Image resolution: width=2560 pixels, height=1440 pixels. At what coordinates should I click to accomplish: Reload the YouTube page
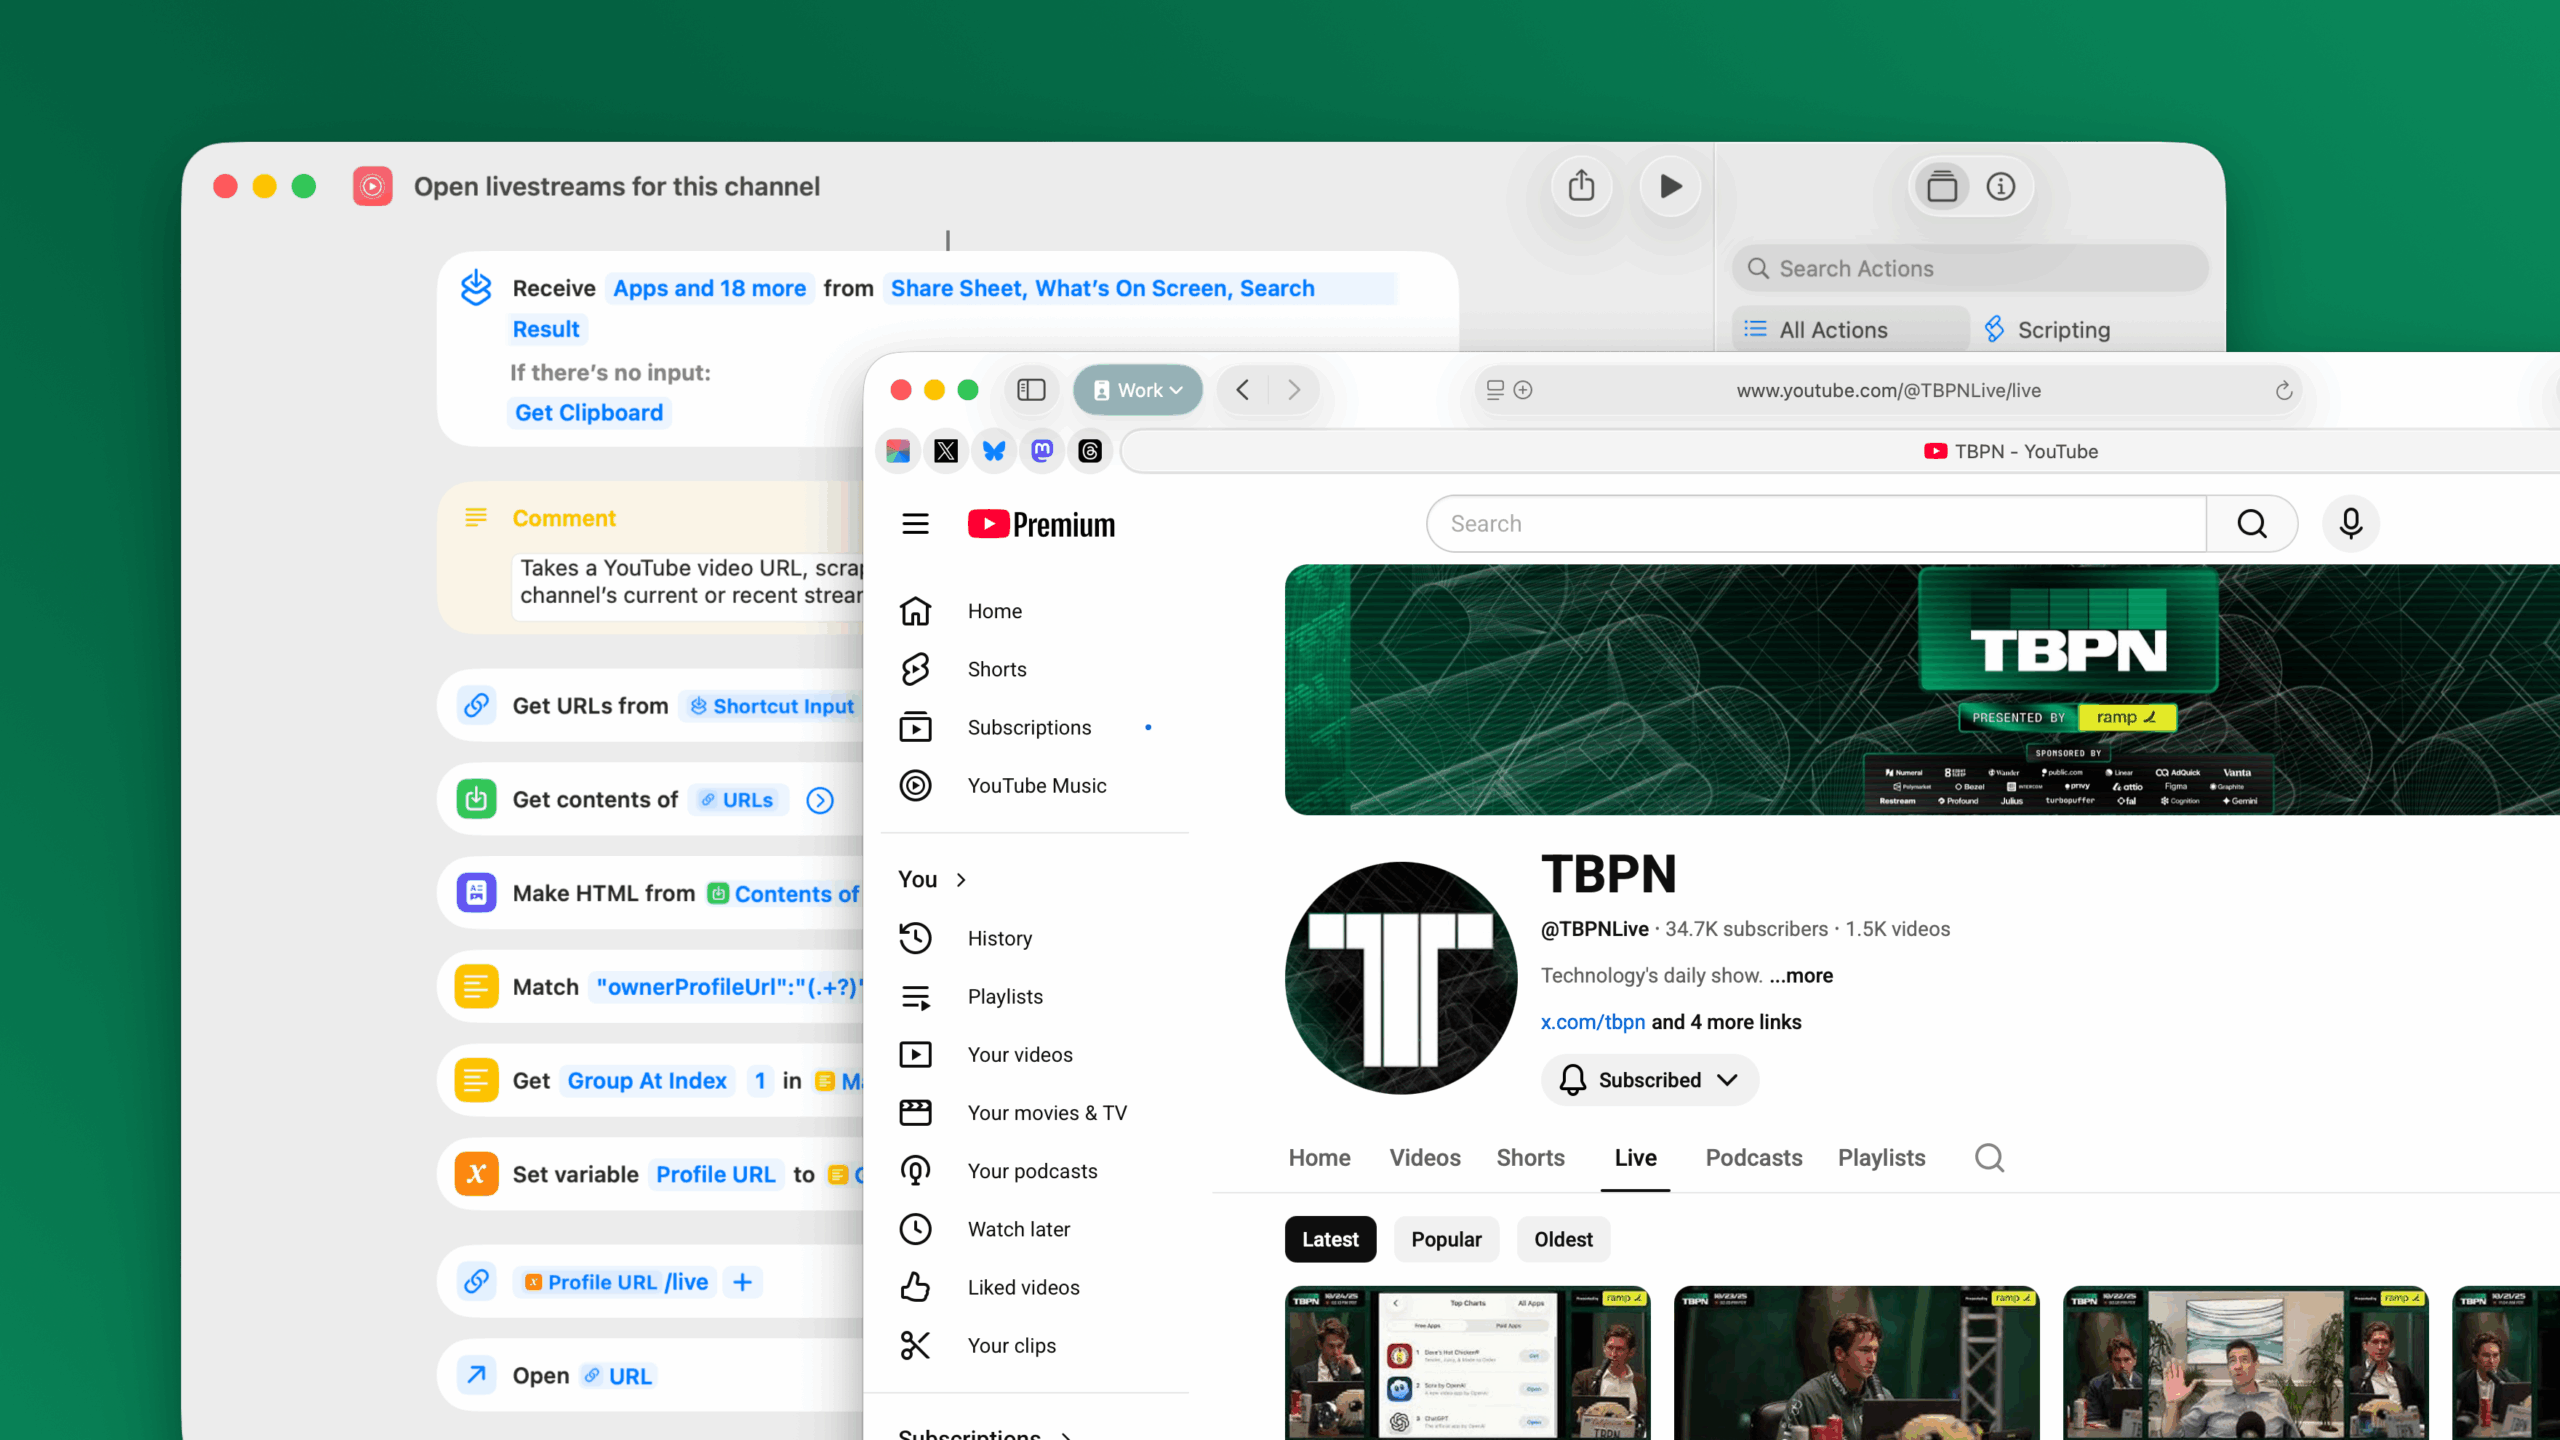2284,391
